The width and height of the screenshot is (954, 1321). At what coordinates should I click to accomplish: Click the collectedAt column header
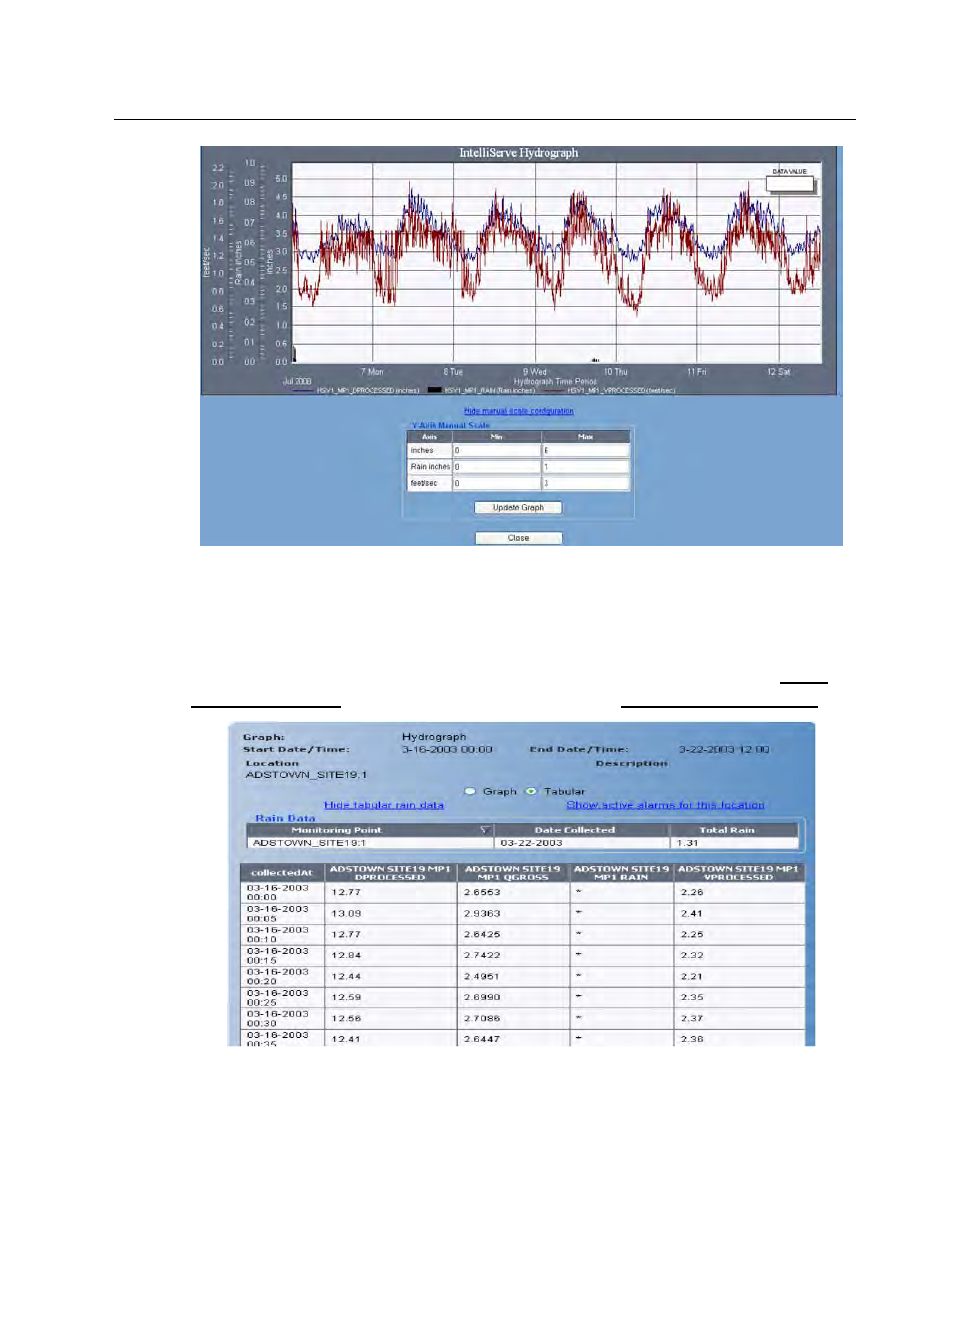282,873
